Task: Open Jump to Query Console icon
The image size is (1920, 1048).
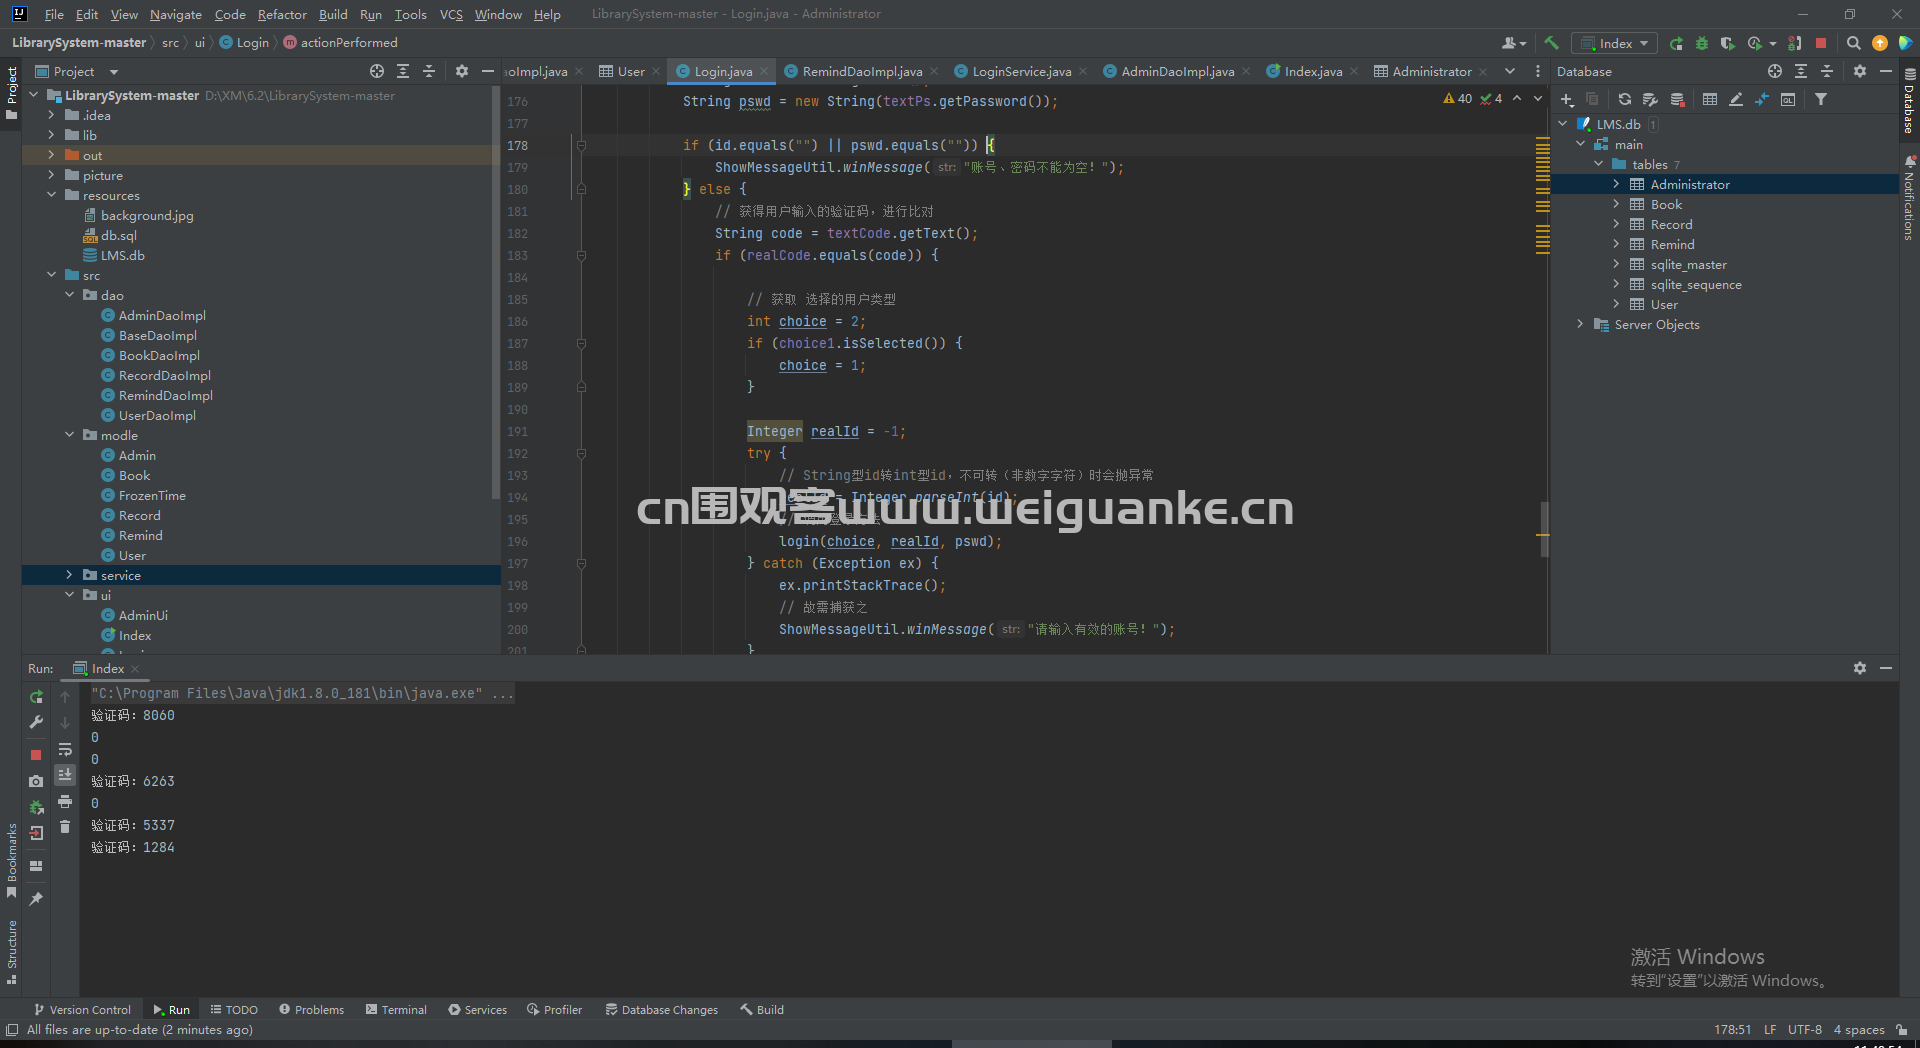Action: pyautogui.click(x=1788, y=99)
